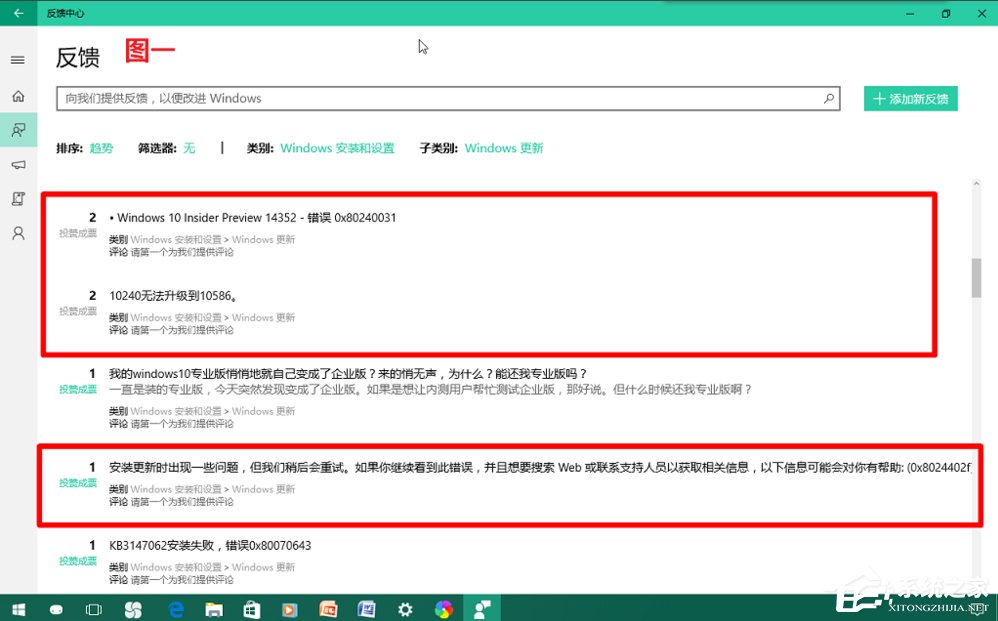
Task: Upvote the Windows 10 Insider Preview 14352 feedback
Action: point(78,229)
